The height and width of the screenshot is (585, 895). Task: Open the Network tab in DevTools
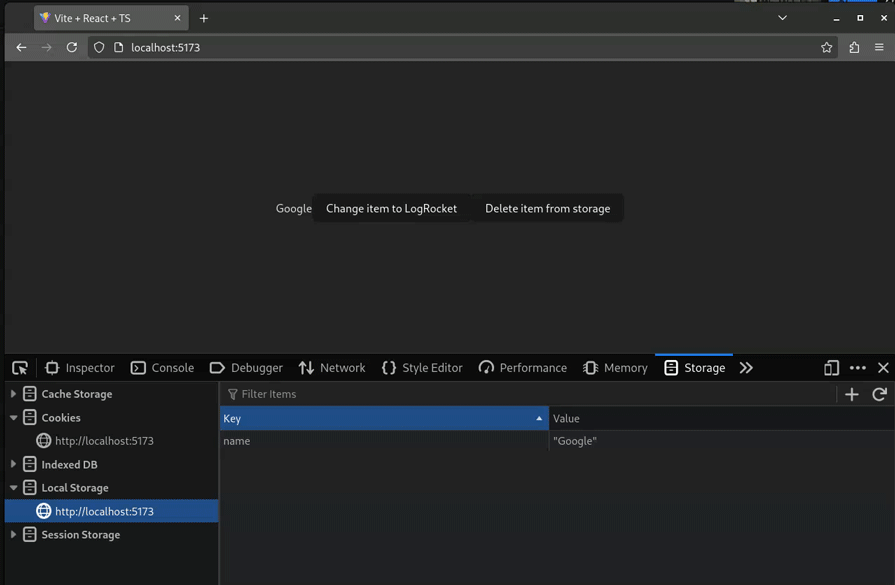(332, 367)
